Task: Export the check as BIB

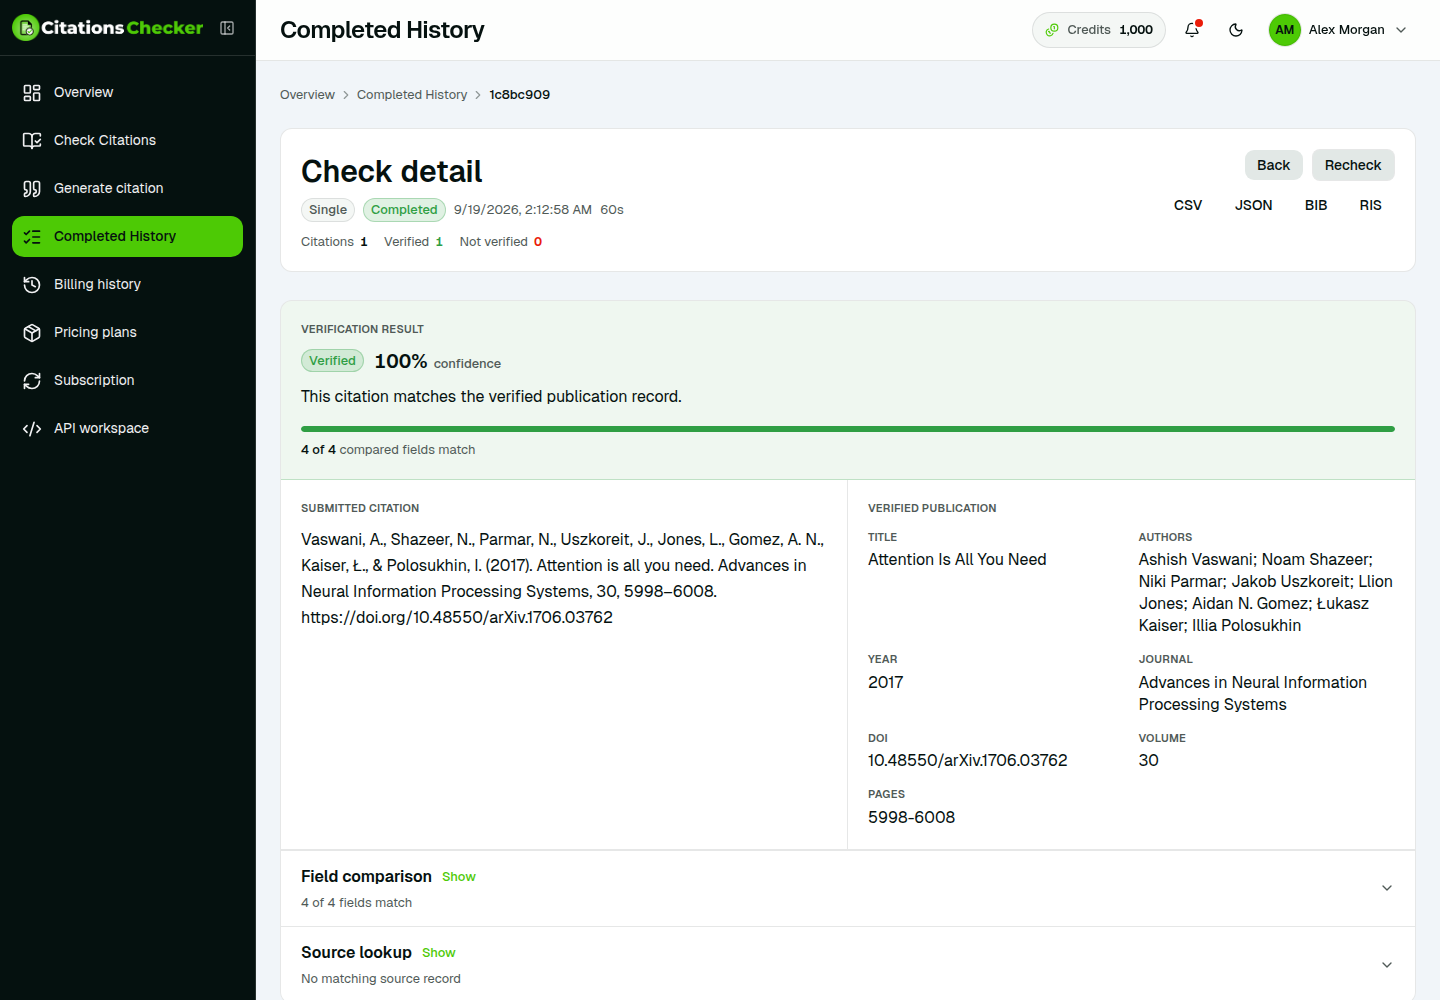Action: coord(1316,205)
